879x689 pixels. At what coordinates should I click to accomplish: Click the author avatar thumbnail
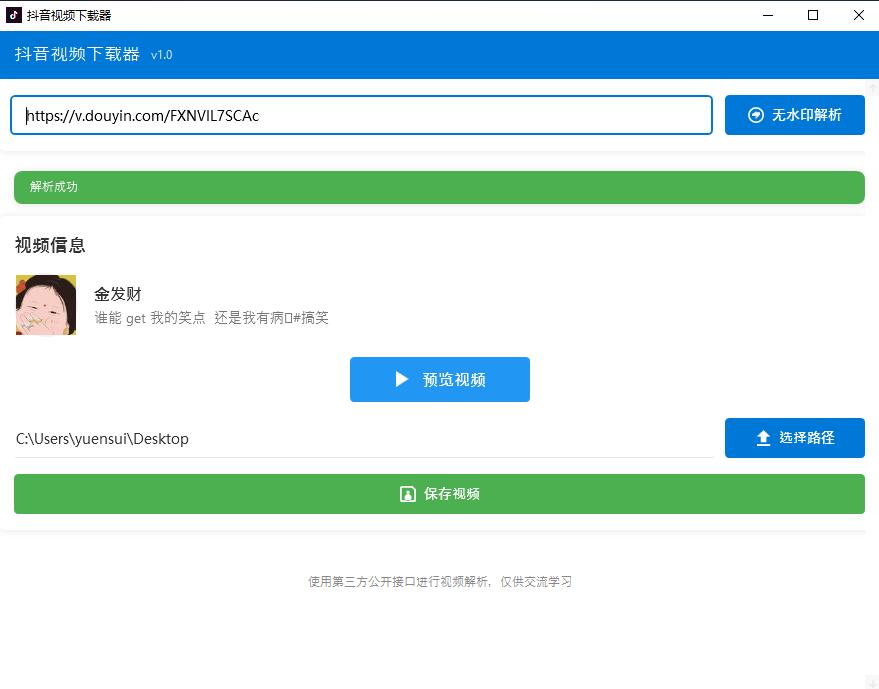point(46,305)
